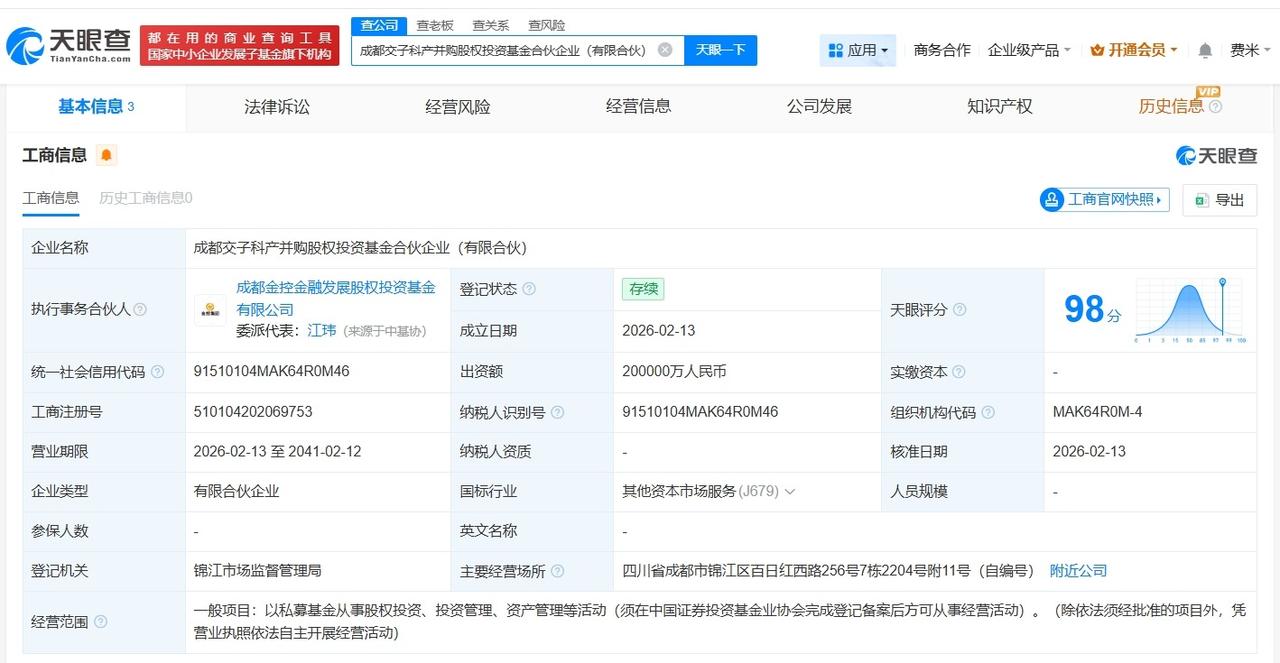The image size is (1280, 663).
Task: Click the company logo beside 成都金控金融发展
Action: point(209,311)
